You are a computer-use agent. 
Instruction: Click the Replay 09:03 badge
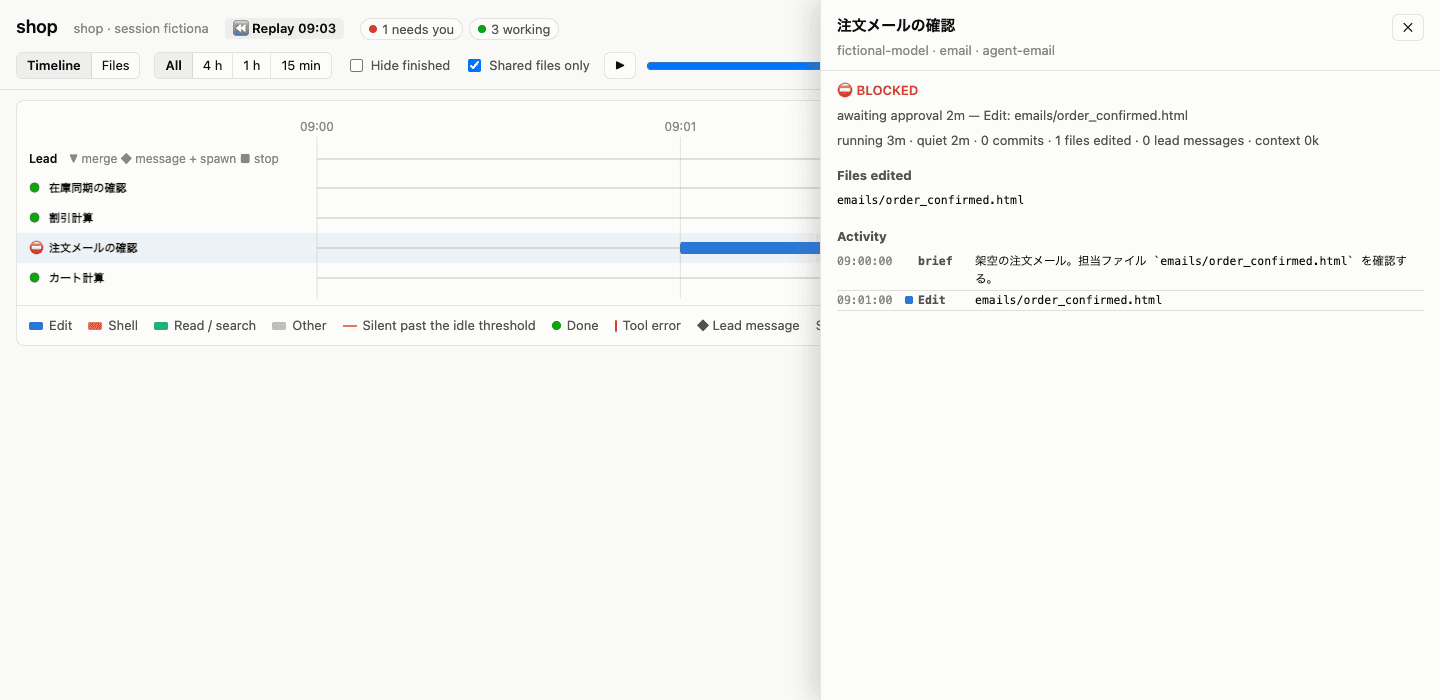[x=284, y=29]
